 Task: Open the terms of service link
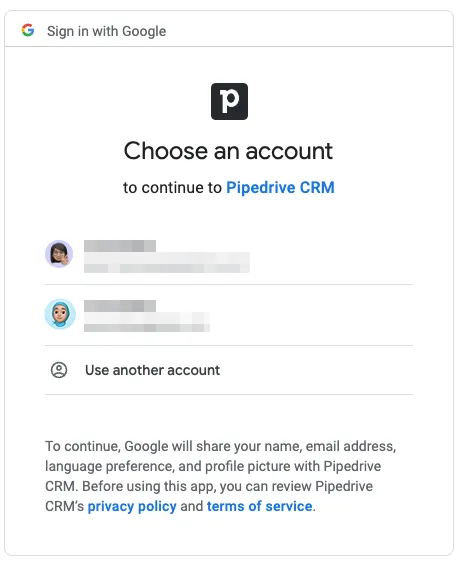tap(259, 506)
